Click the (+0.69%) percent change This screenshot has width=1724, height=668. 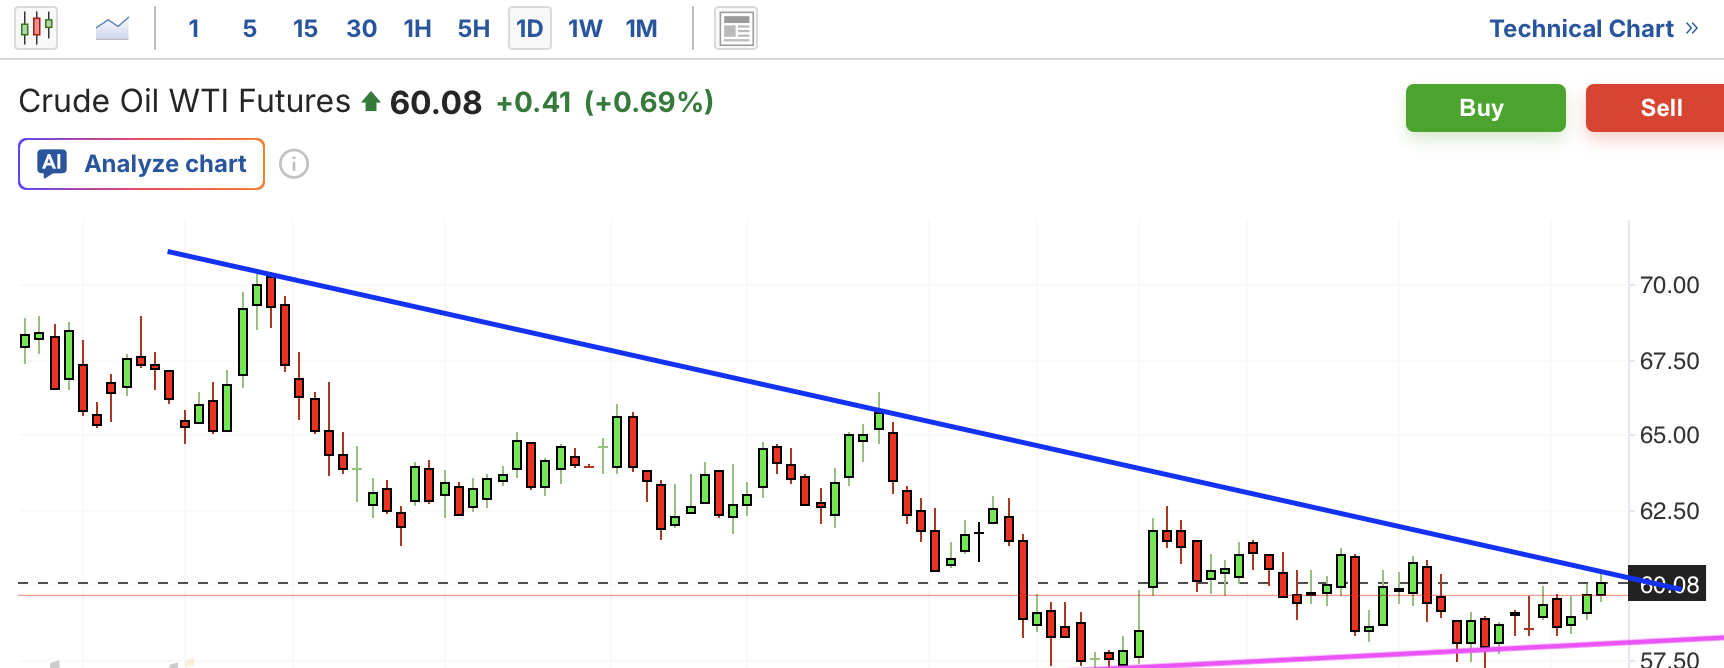click(649, 102)
